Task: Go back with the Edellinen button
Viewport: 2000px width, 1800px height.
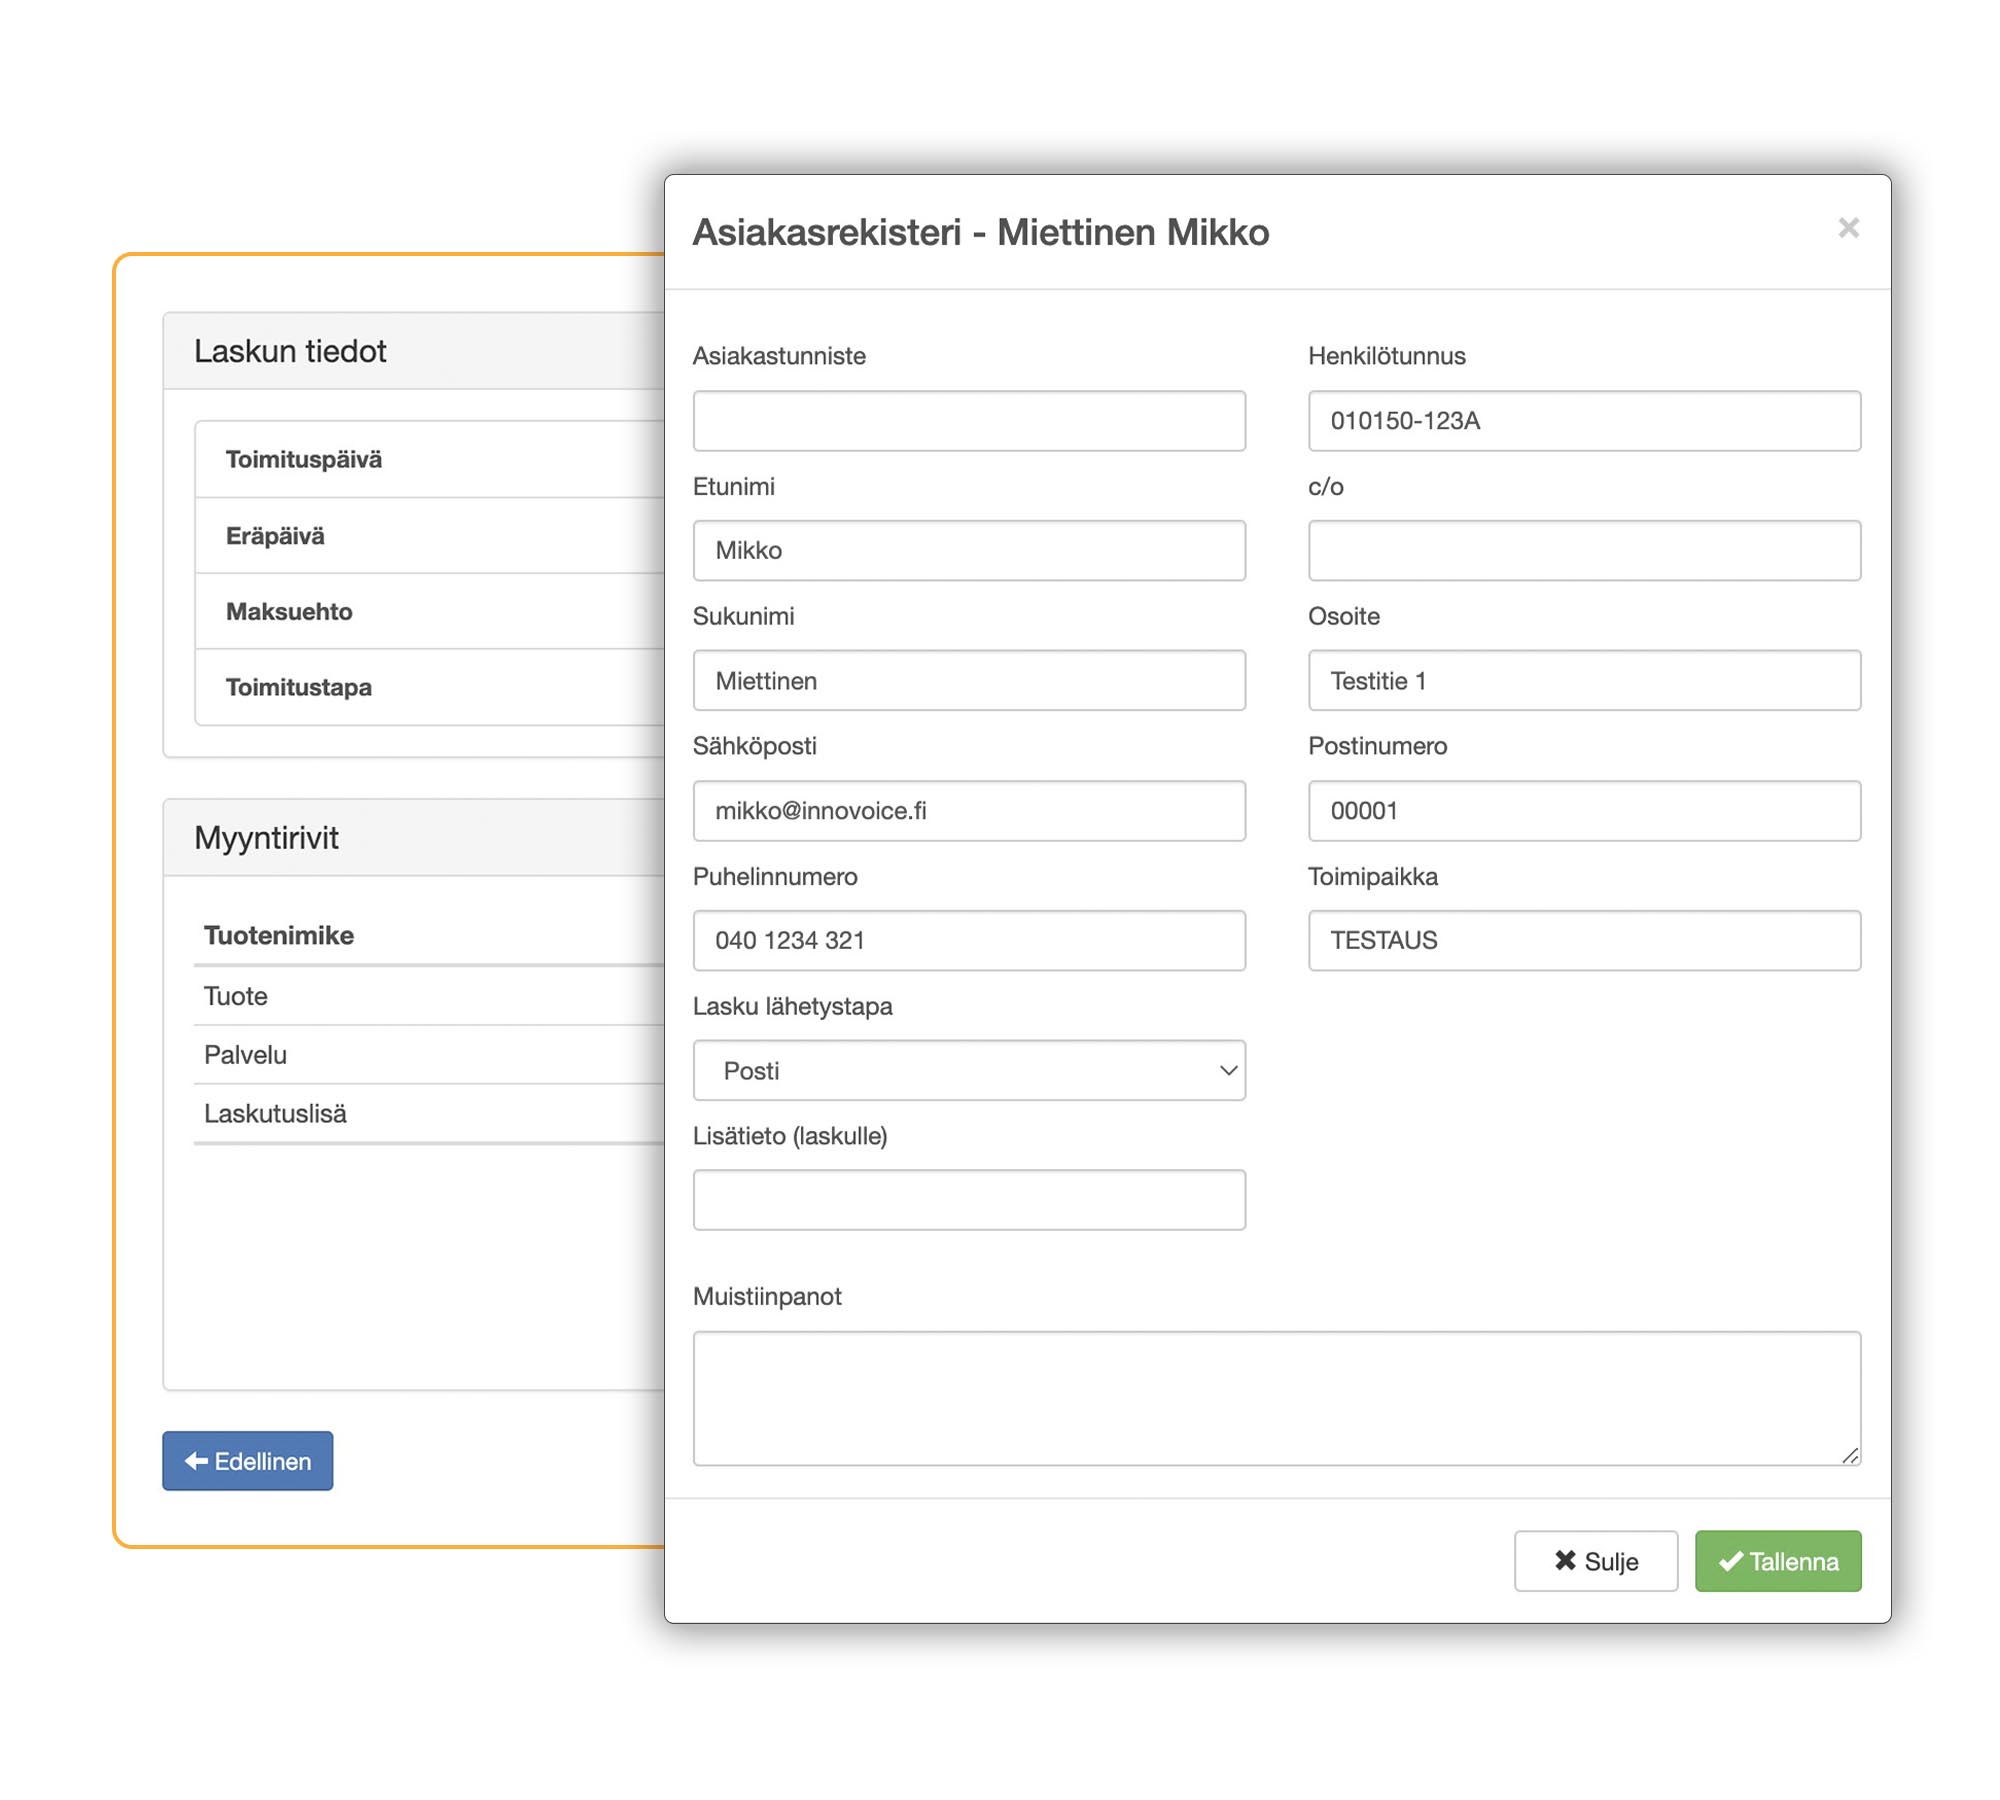Action: tap(247, 1461)
